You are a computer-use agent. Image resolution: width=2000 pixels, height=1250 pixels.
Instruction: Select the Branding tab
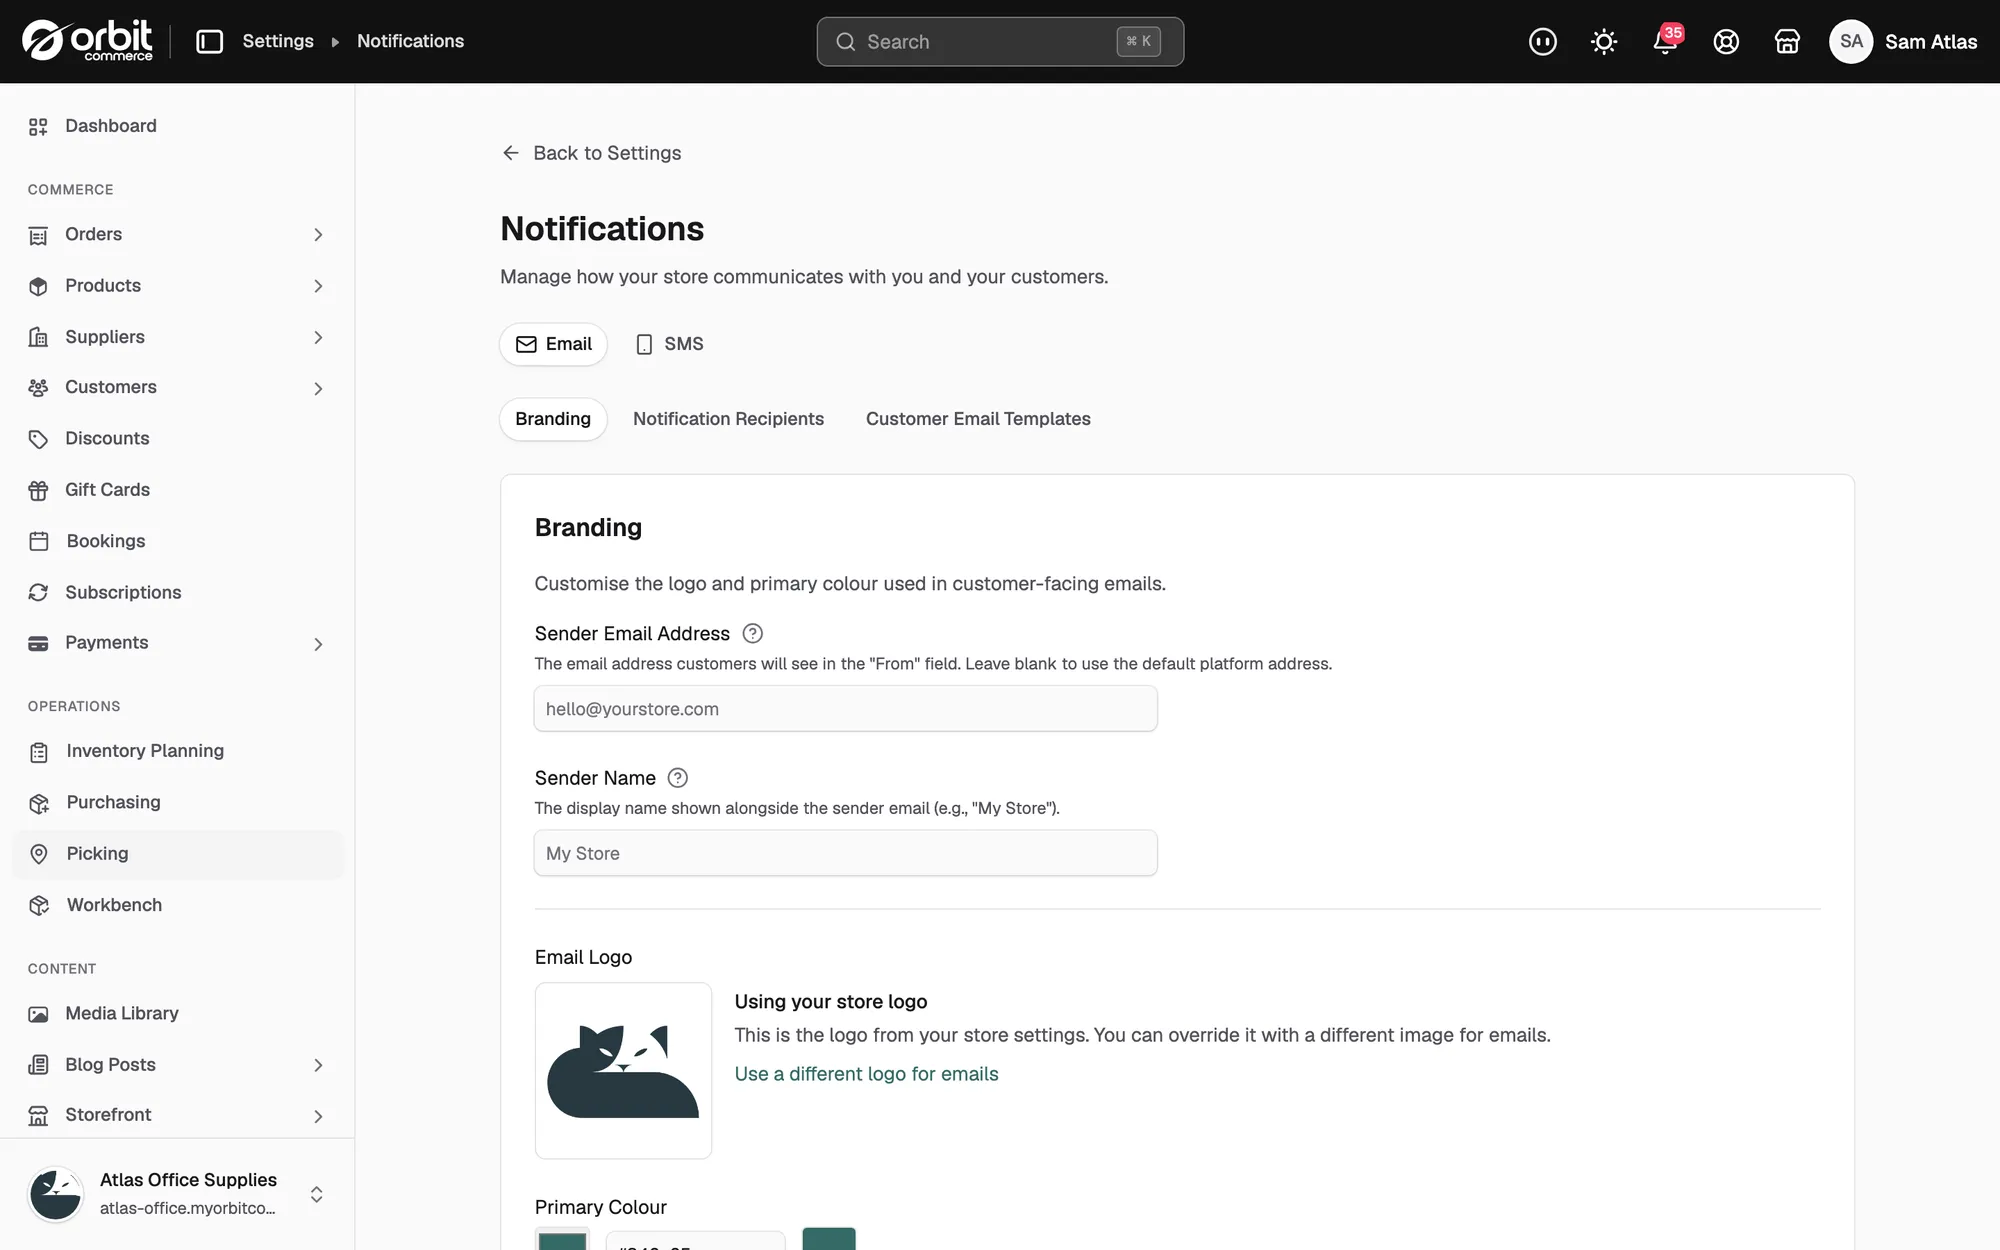[x=553, y=419]
